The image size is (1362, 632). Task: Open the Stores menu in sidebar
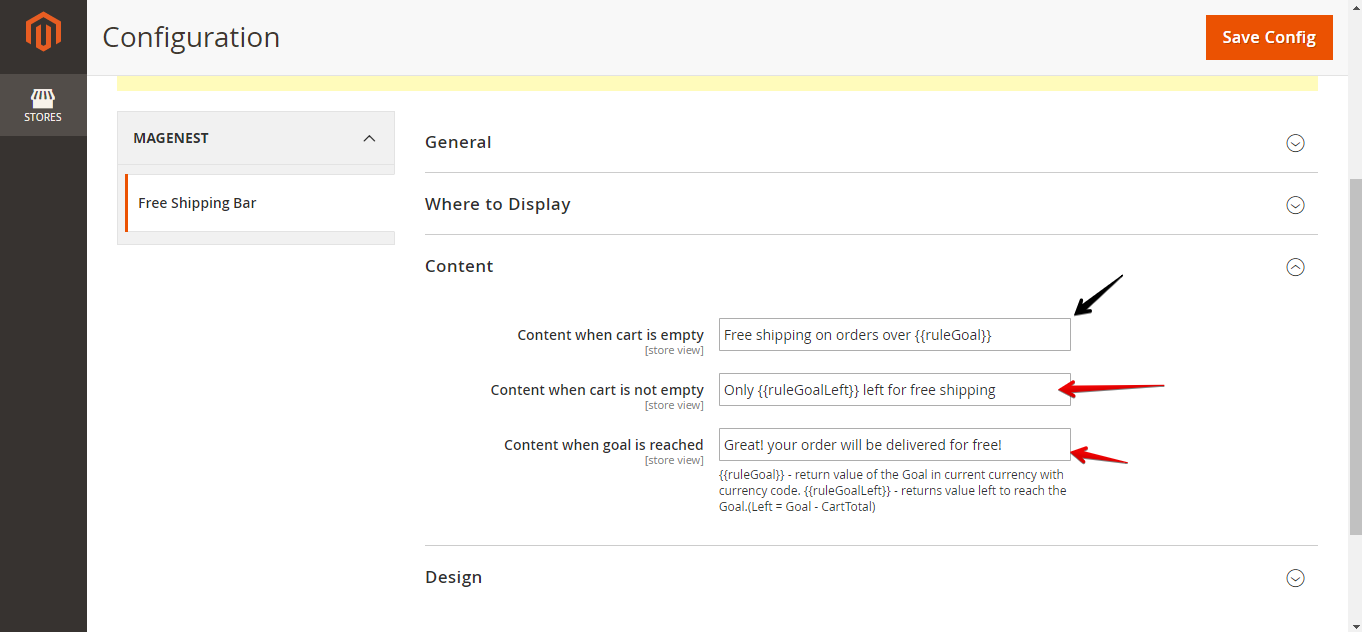click(43, 105)
